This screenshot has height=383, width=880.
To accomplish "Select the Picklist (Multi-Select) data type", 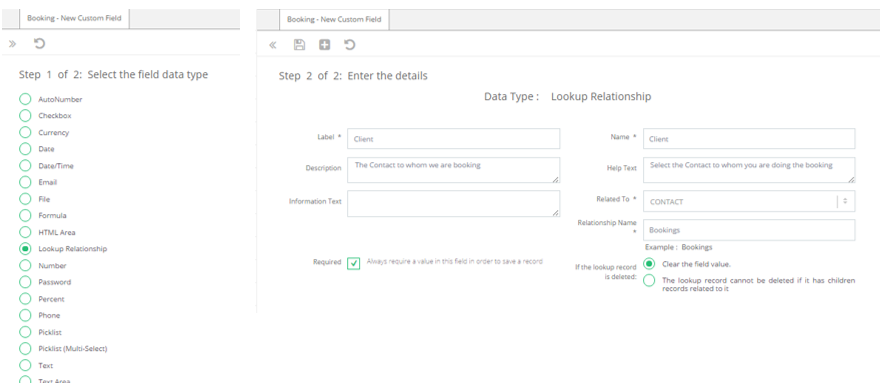I will [x=25, y=348].
